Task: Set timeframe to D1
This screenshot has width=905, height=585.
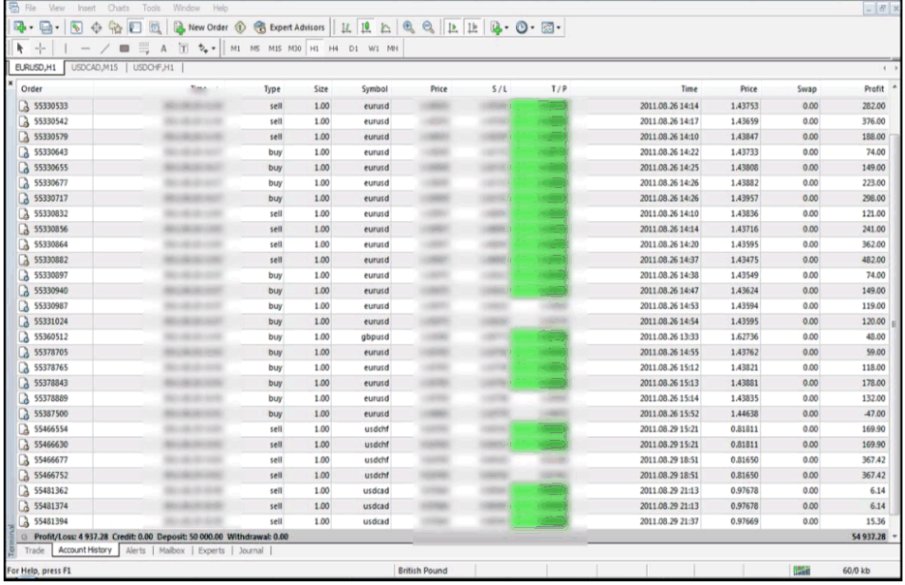Action: [x=353, y=48]
